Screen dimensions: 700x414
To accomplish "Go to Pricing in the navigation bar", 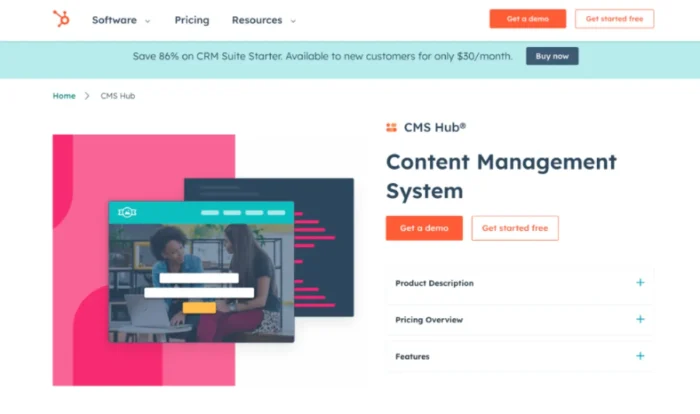I will tap(191, 20).
